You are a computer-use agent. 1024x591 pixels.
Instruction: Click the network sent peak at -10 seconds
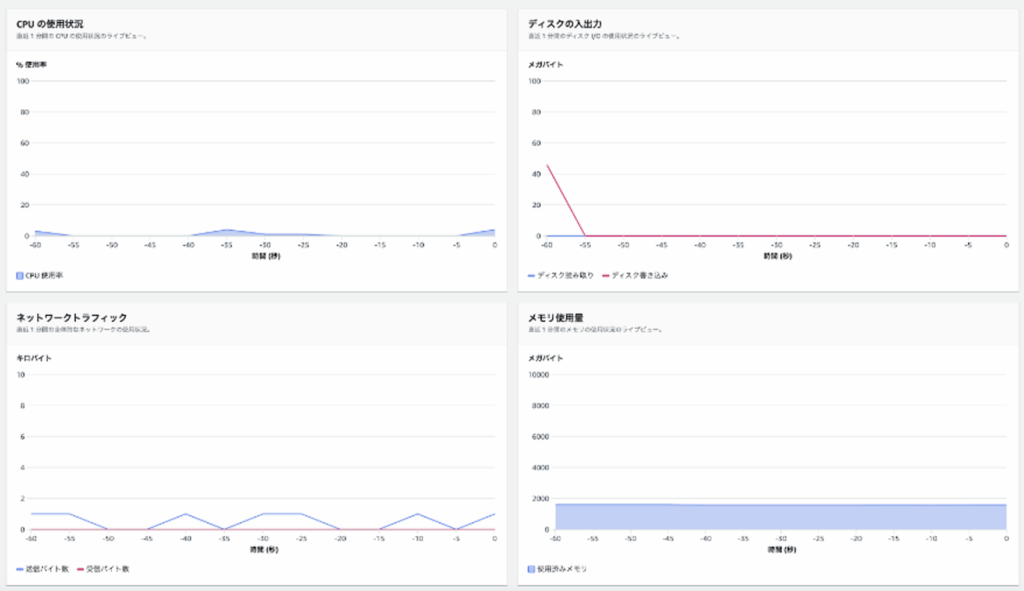(417, 514)
